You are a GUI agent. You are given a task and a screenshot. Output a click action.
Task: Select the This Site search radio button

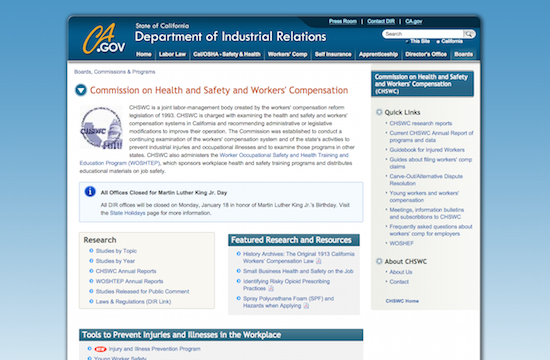407,41
